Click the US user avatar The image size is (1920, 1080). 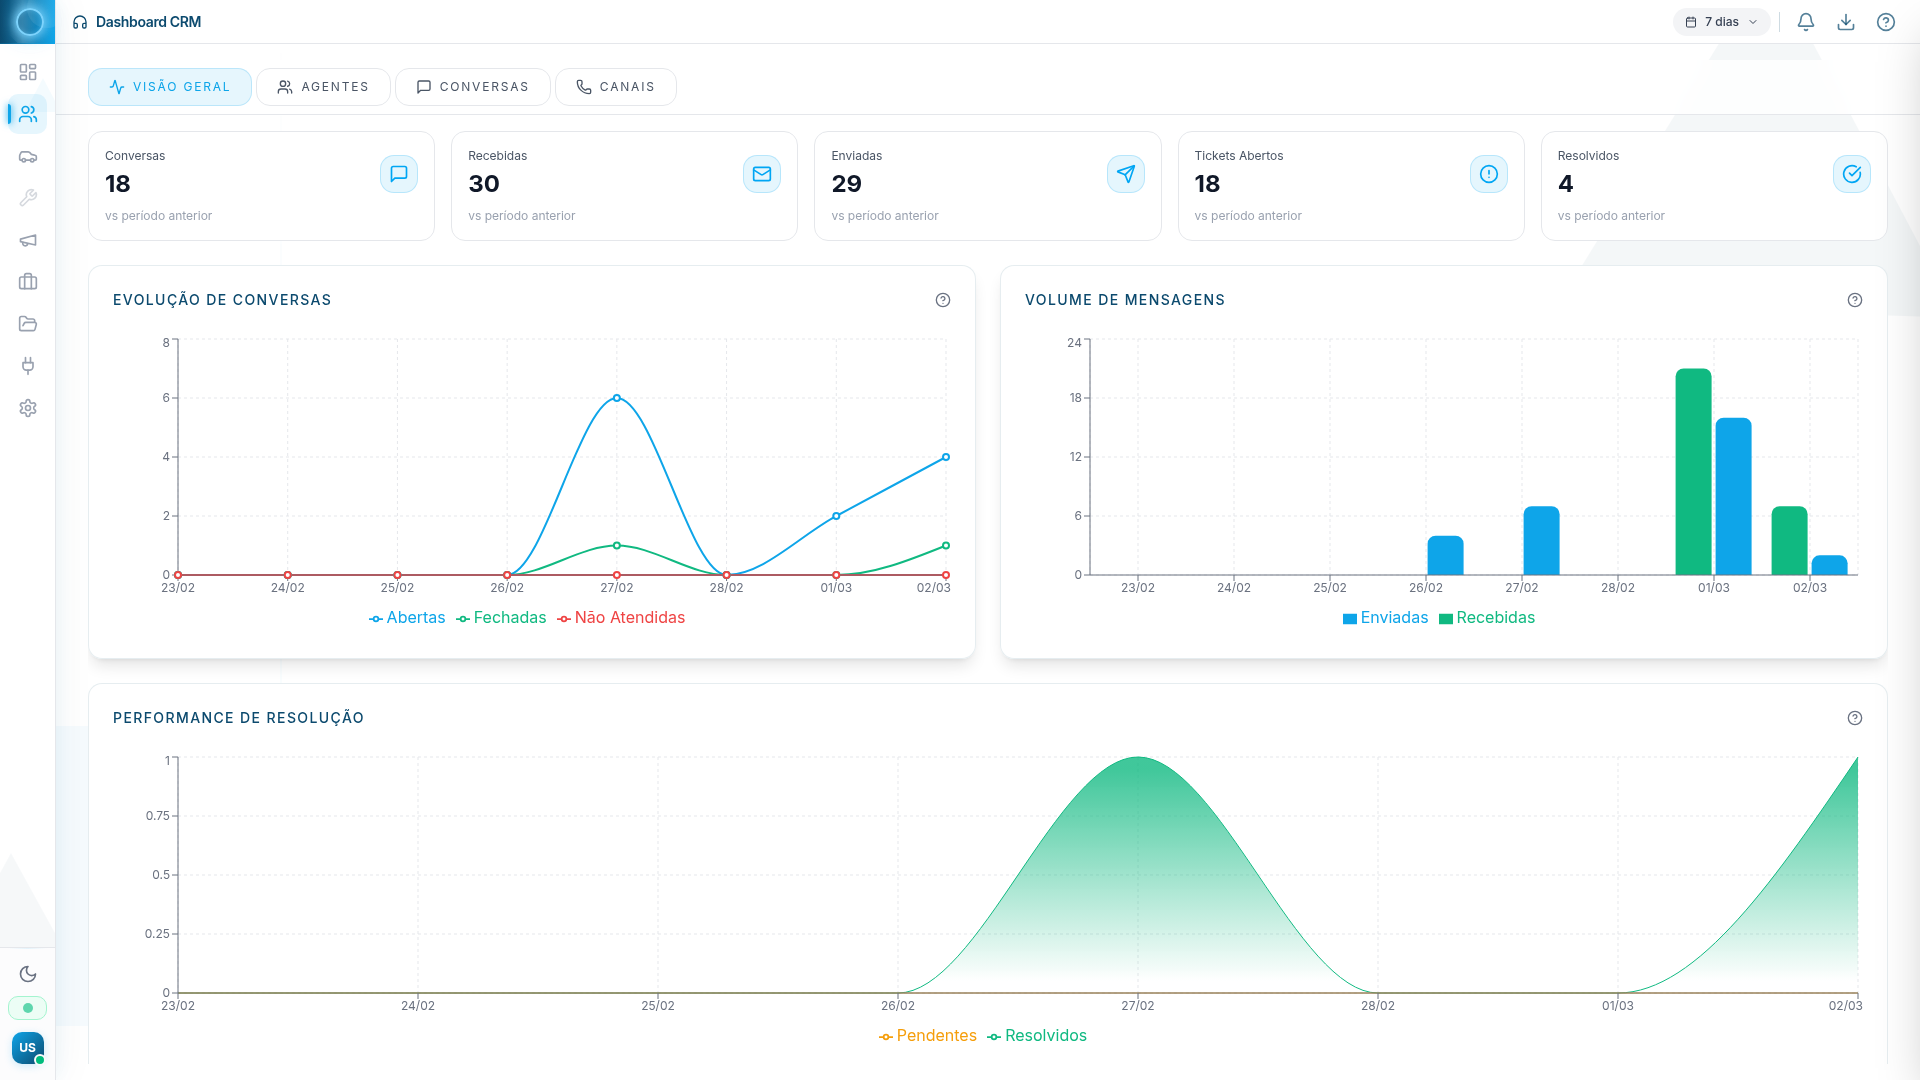pyautogui.click(x=27, y=1047)
